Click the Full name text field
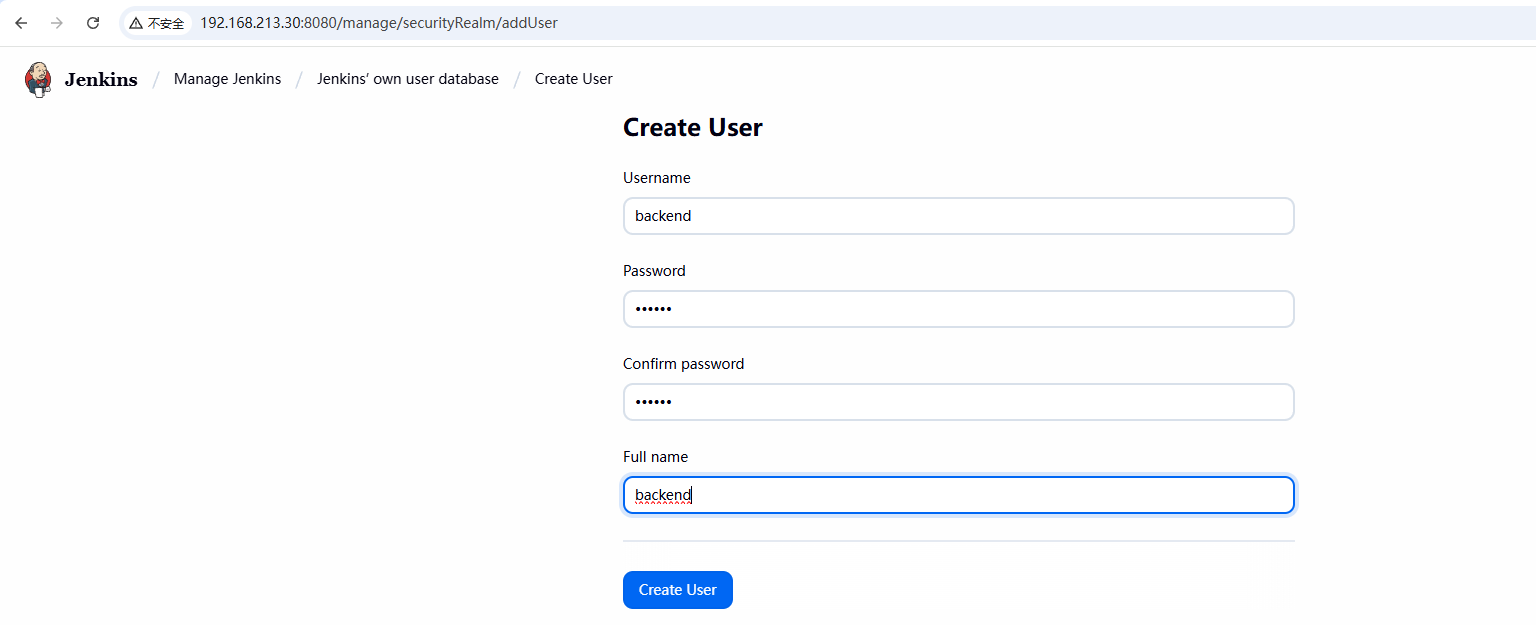Screen dimensions: 1536x625 (x=958, y=495)
